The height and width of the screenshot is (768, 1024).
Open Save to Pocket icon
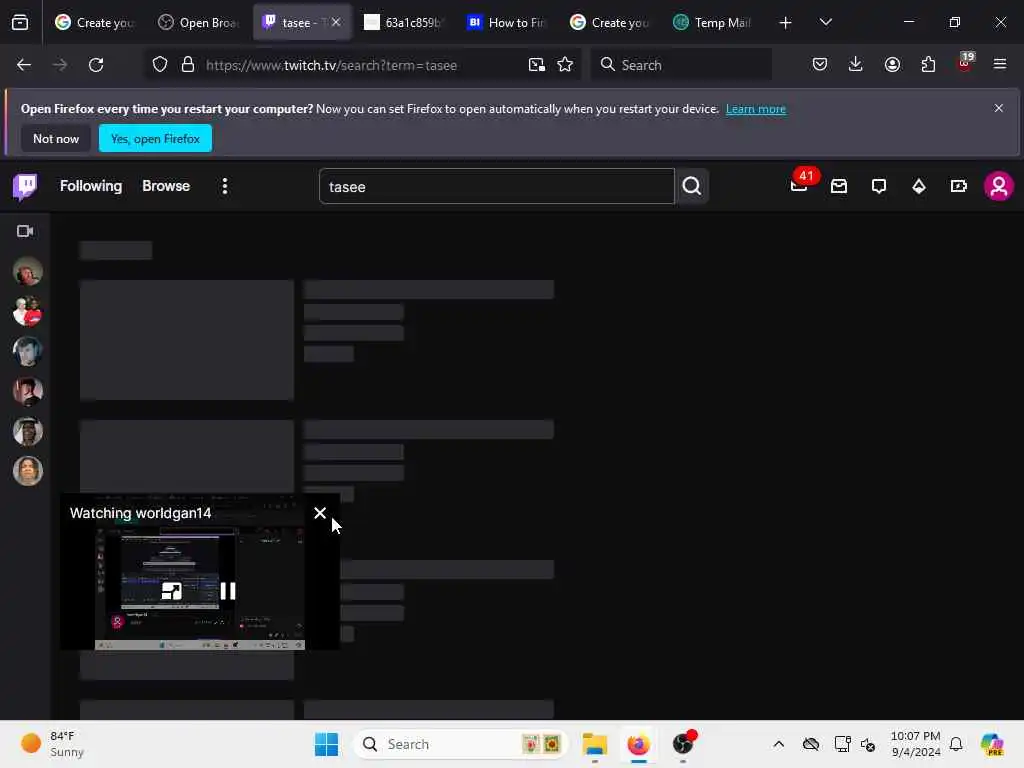click(x=820, y=65)
